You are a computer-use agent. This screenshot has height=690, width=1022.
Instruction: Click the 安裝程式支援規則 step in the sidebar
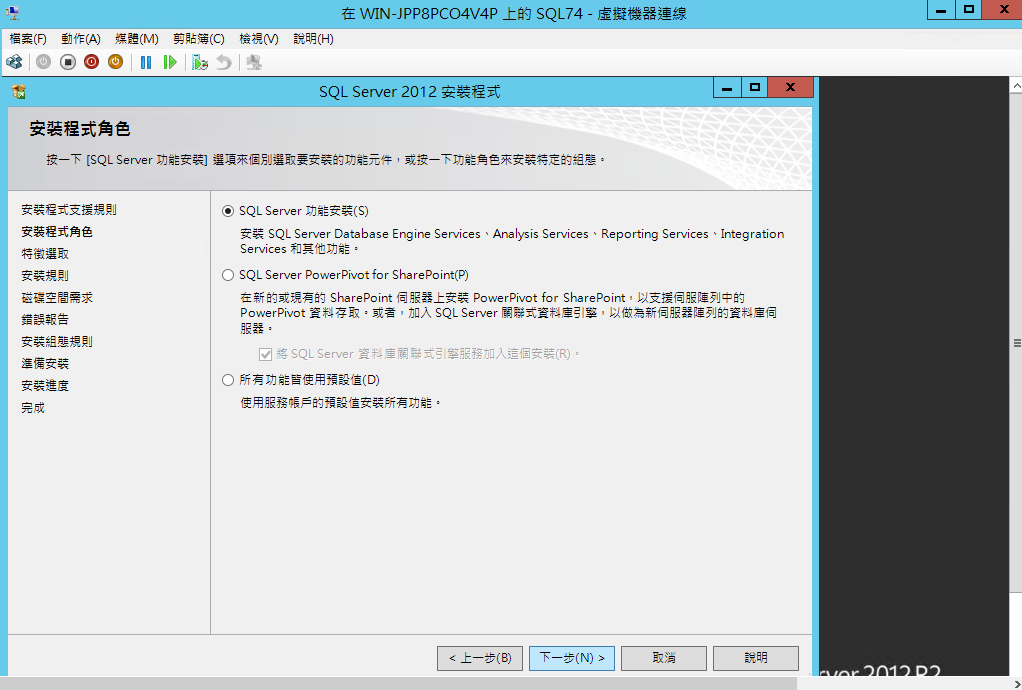pos(69,210)
